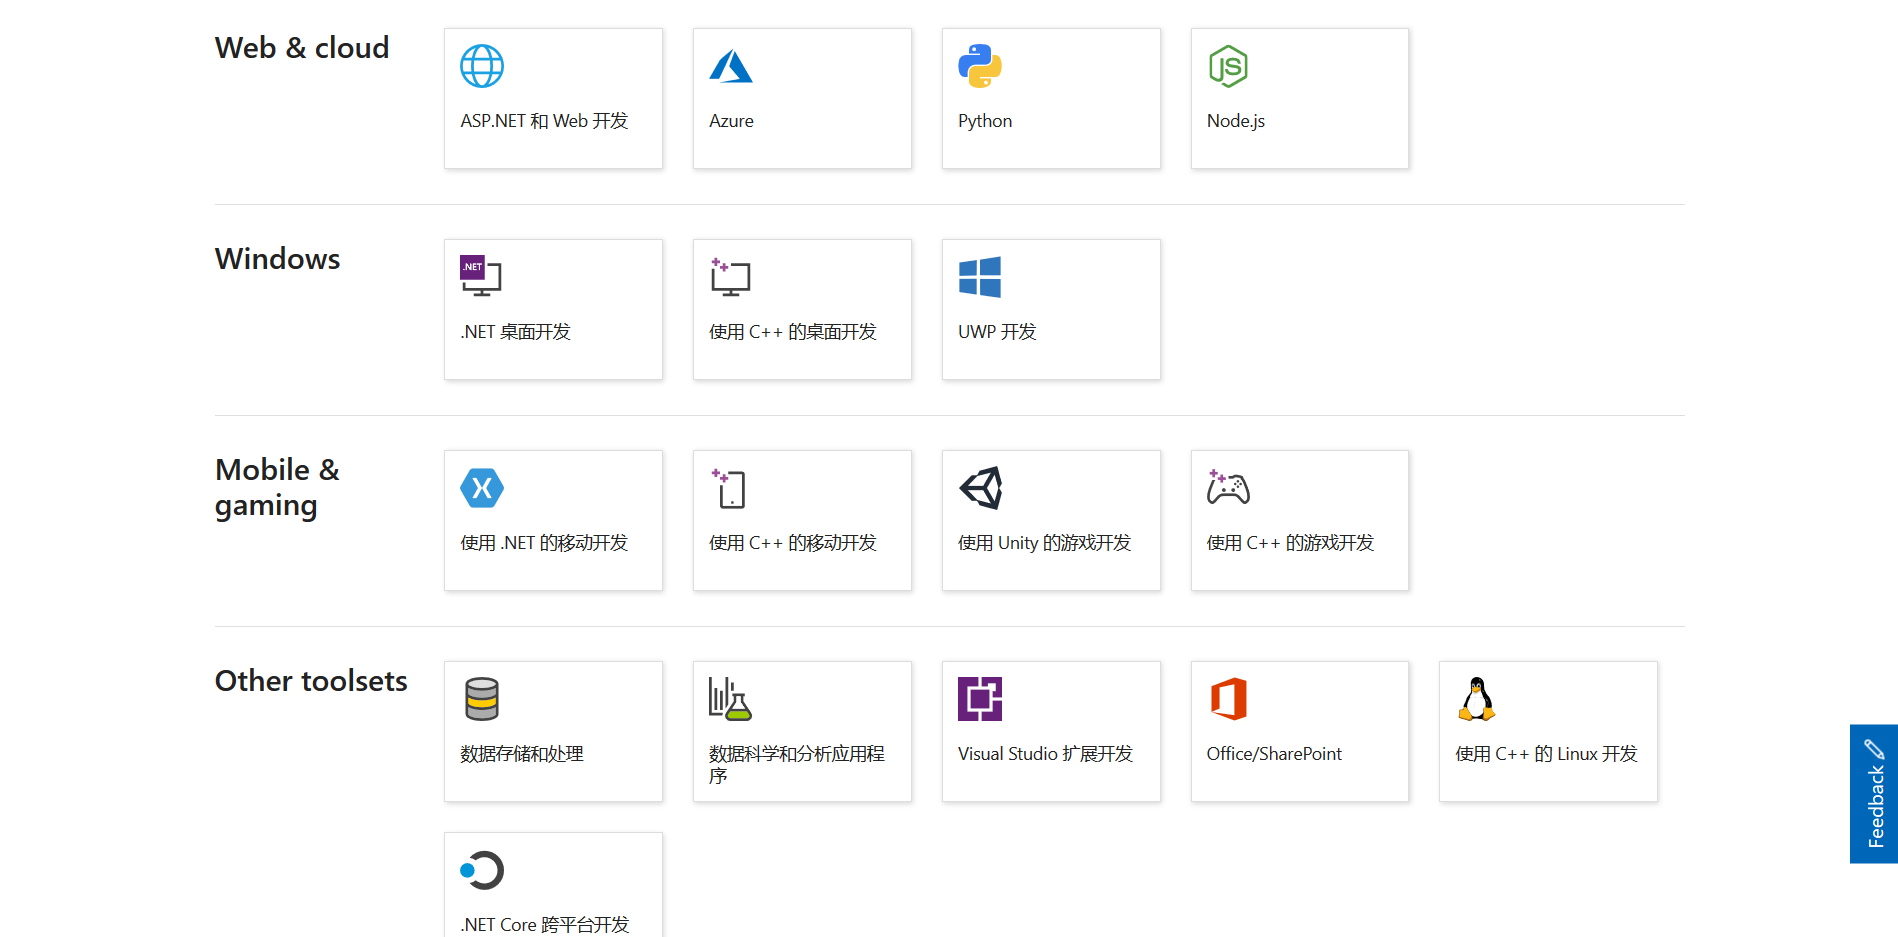Viewport: 1898px width, 937px height.
Task: Open the 使用 C++ 的 Linux 开发 link
Action: pyautogui.click(x=1548, y=731)
